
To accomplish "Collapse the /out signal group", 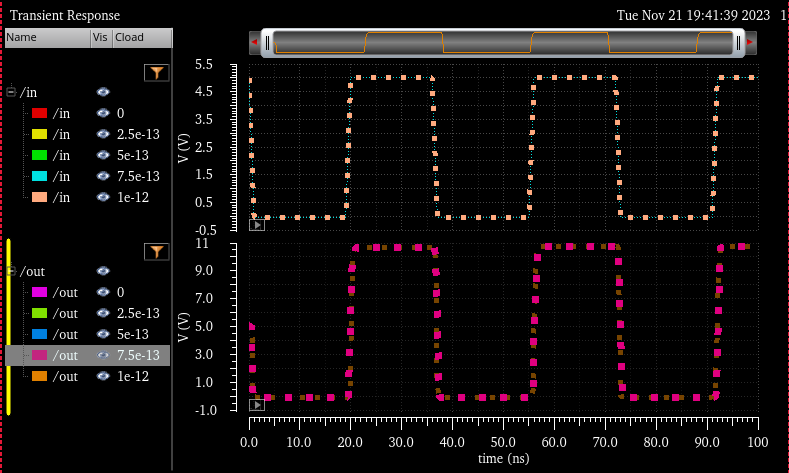I will coord(11,271).
